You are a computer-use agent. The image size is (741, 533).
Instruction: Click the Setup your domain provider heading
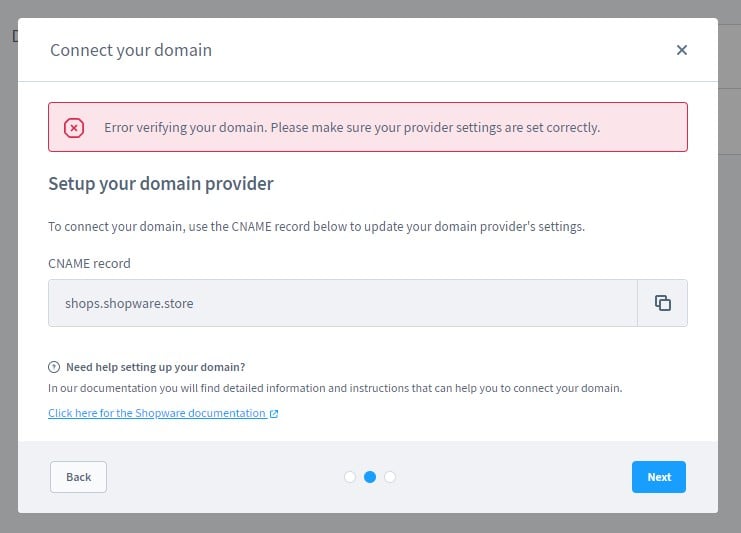pyautogui.click(x=161, y=184)
